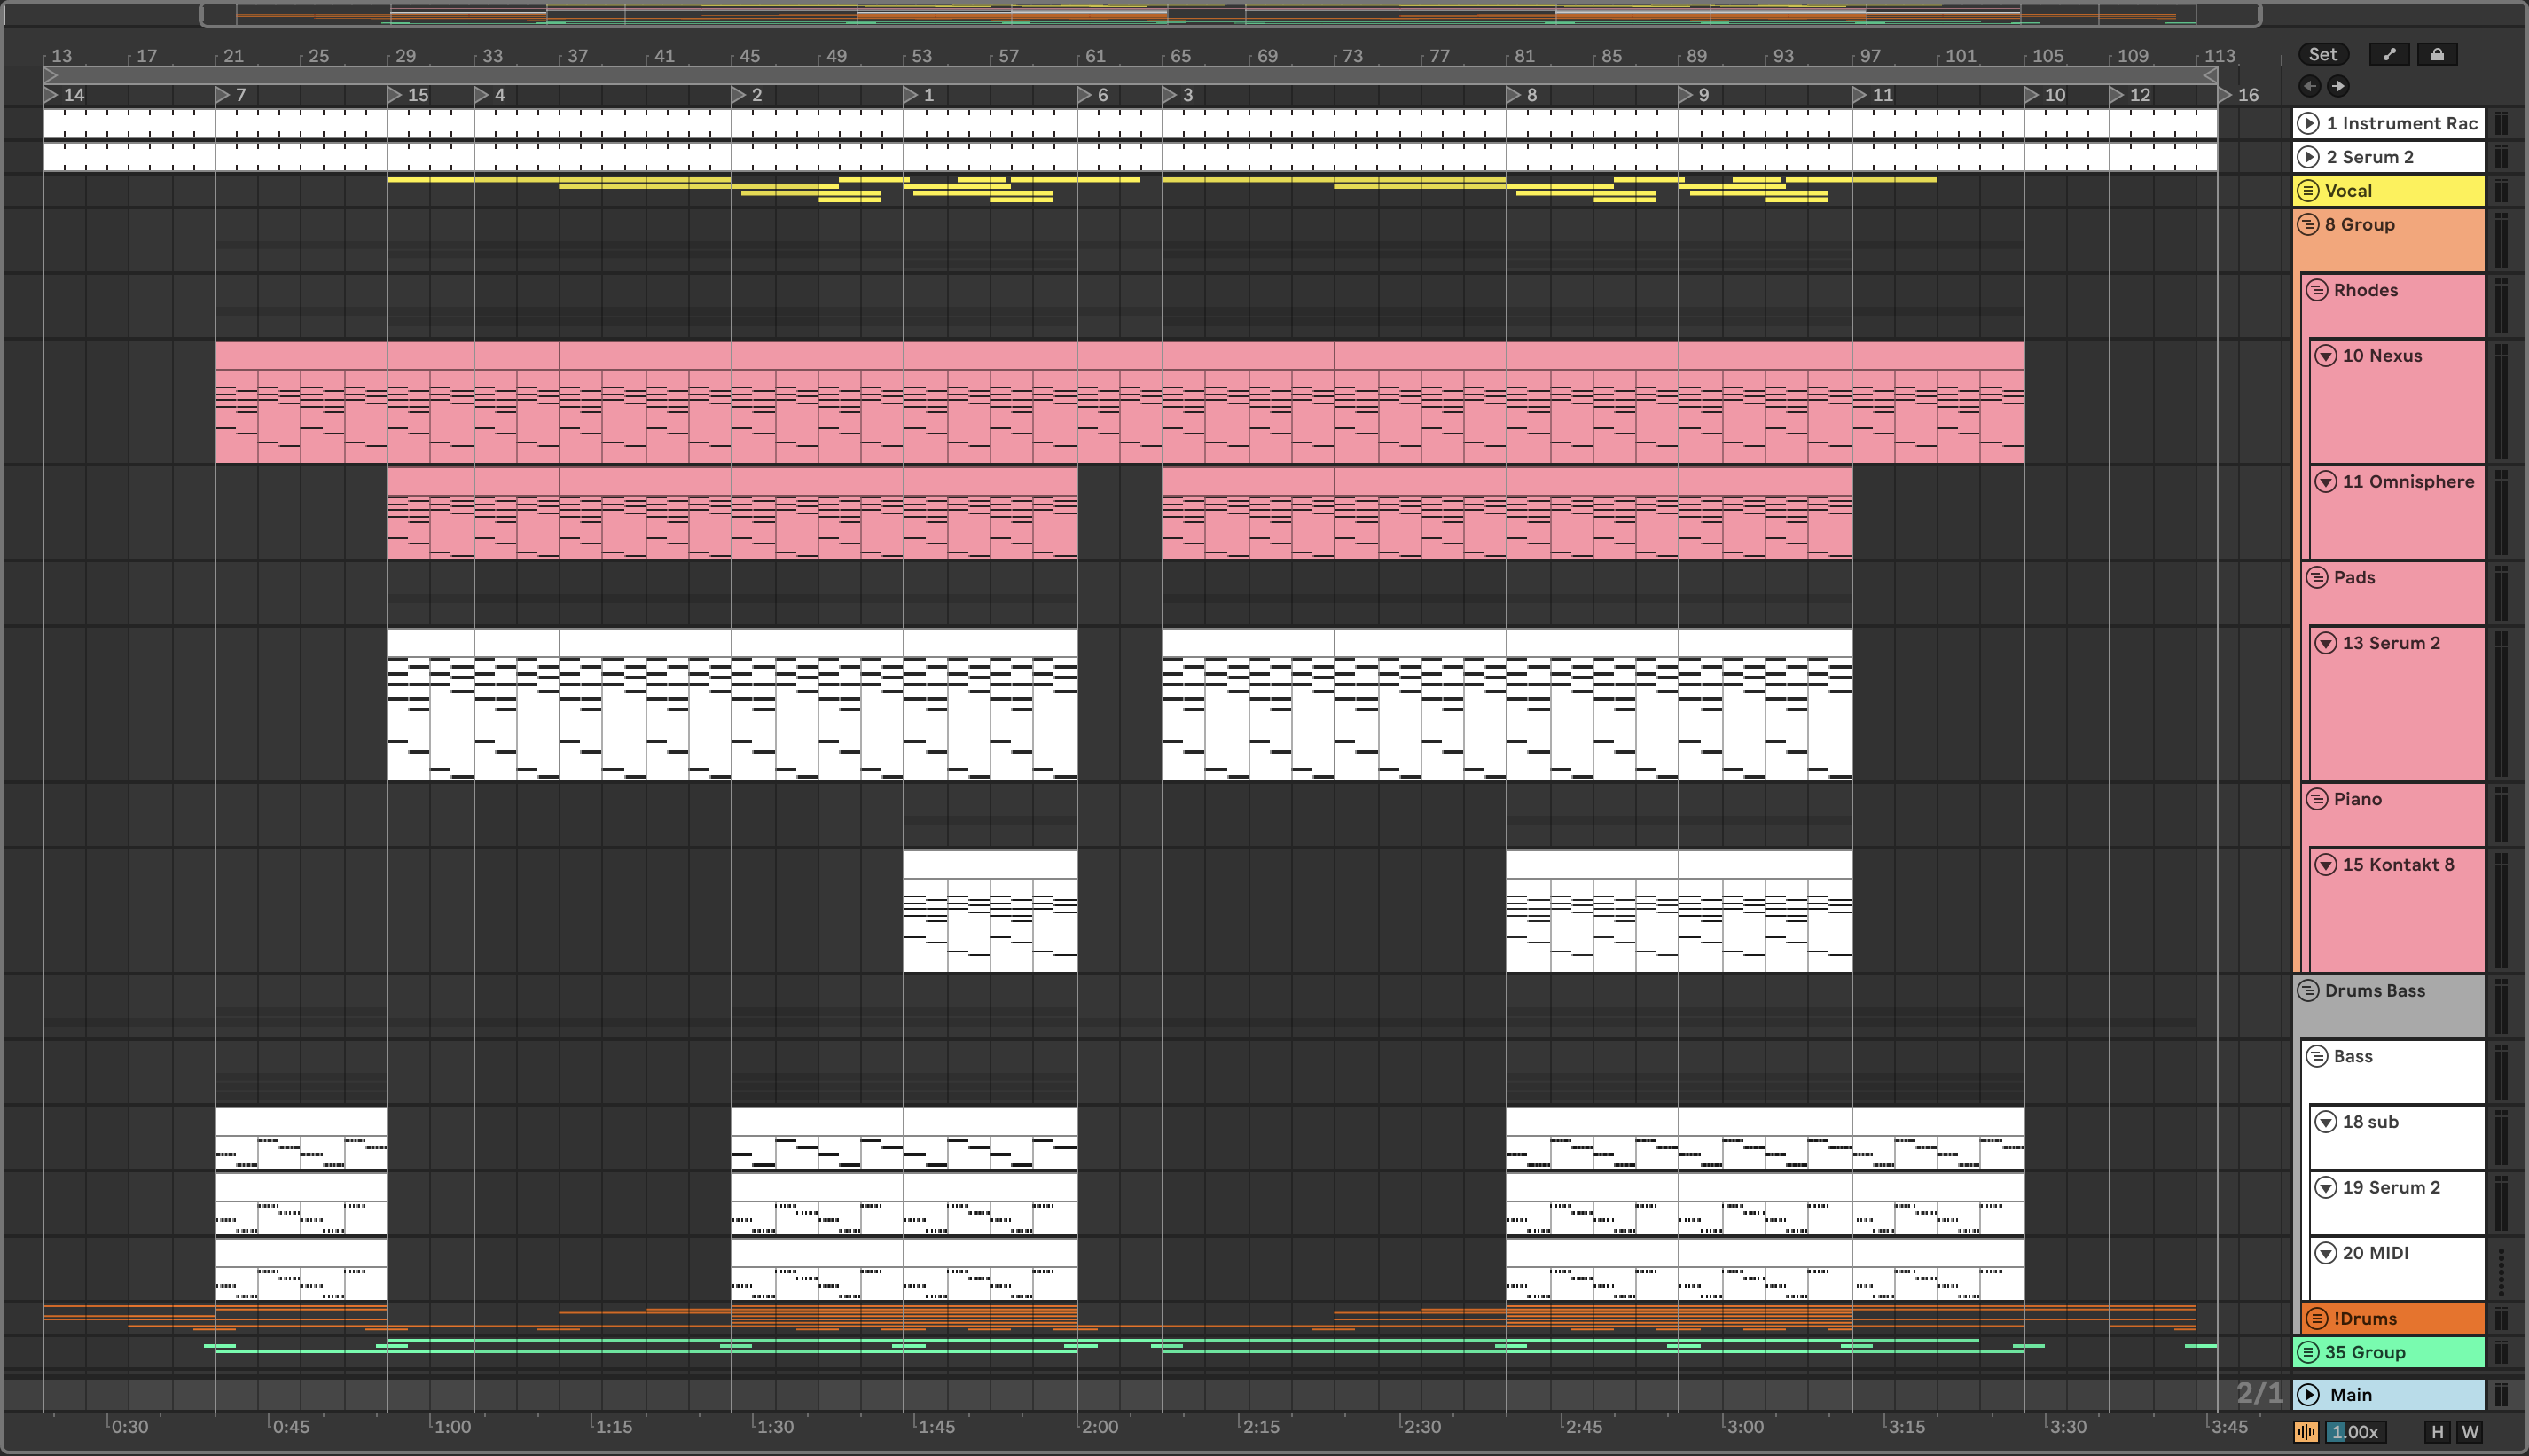
Task: Toggle the automation lock button
Action: point(2437,54)
